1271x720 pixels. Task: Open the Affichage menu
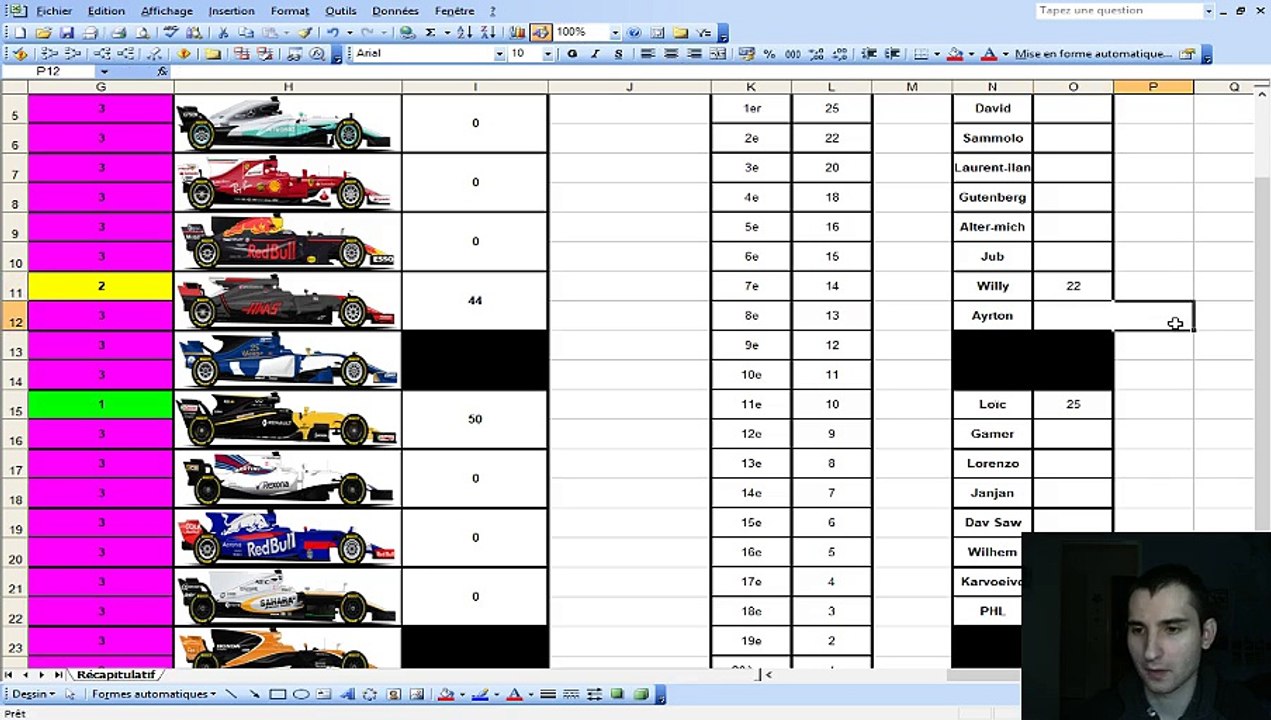point(167,11)
